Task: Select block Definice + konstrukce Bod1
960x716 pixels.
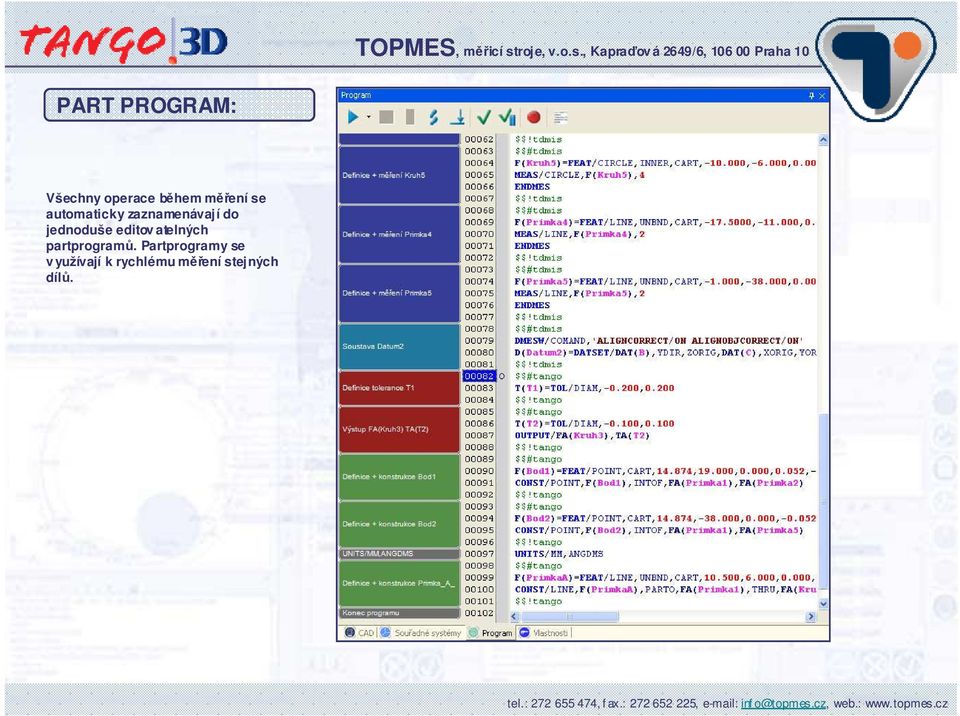Action: [399, 477]
